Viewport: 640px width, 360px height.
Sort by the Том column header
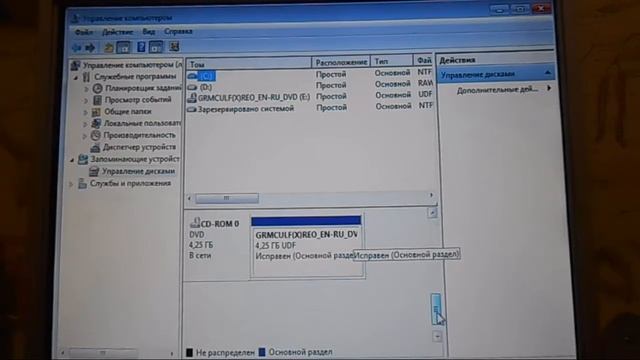pyautogui.click(x=249, y=64)
